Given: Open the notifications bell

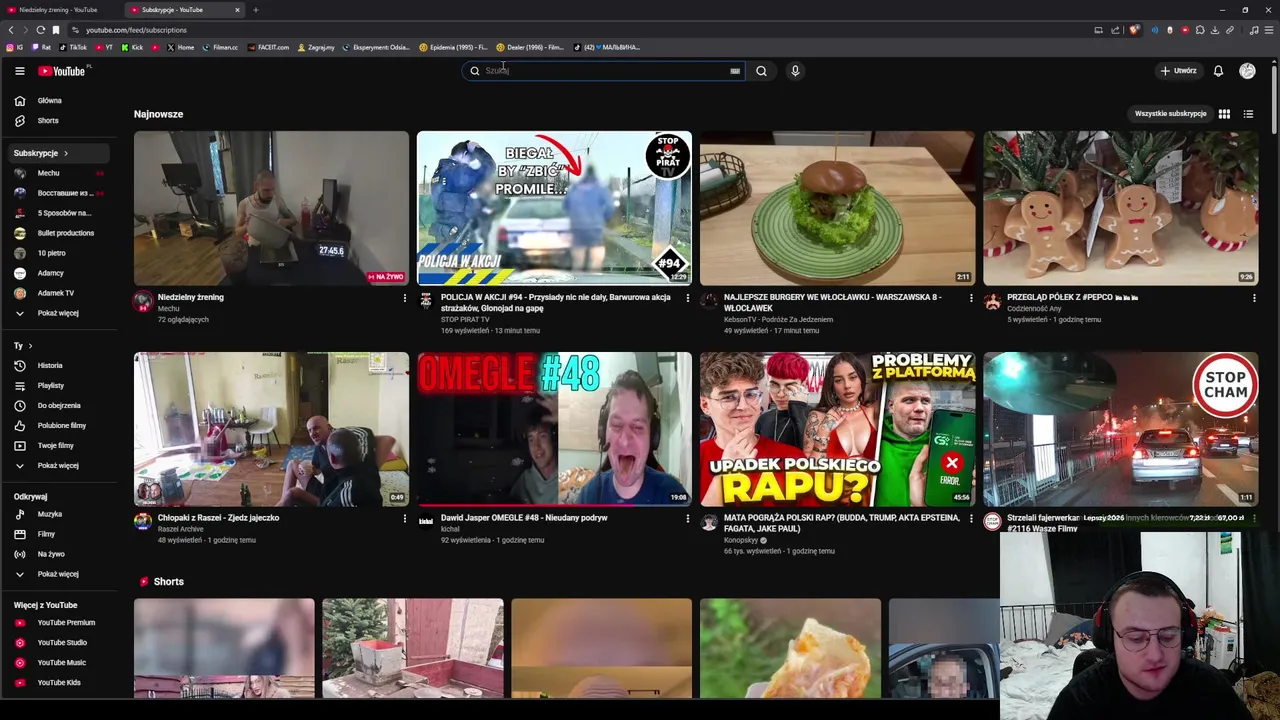Looking at the screenshot, I should point(1218,71).
